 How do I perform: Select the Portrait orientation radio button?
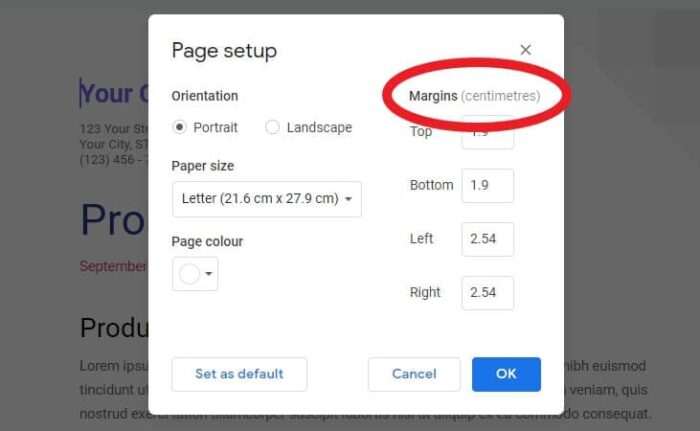coord(179,127)
